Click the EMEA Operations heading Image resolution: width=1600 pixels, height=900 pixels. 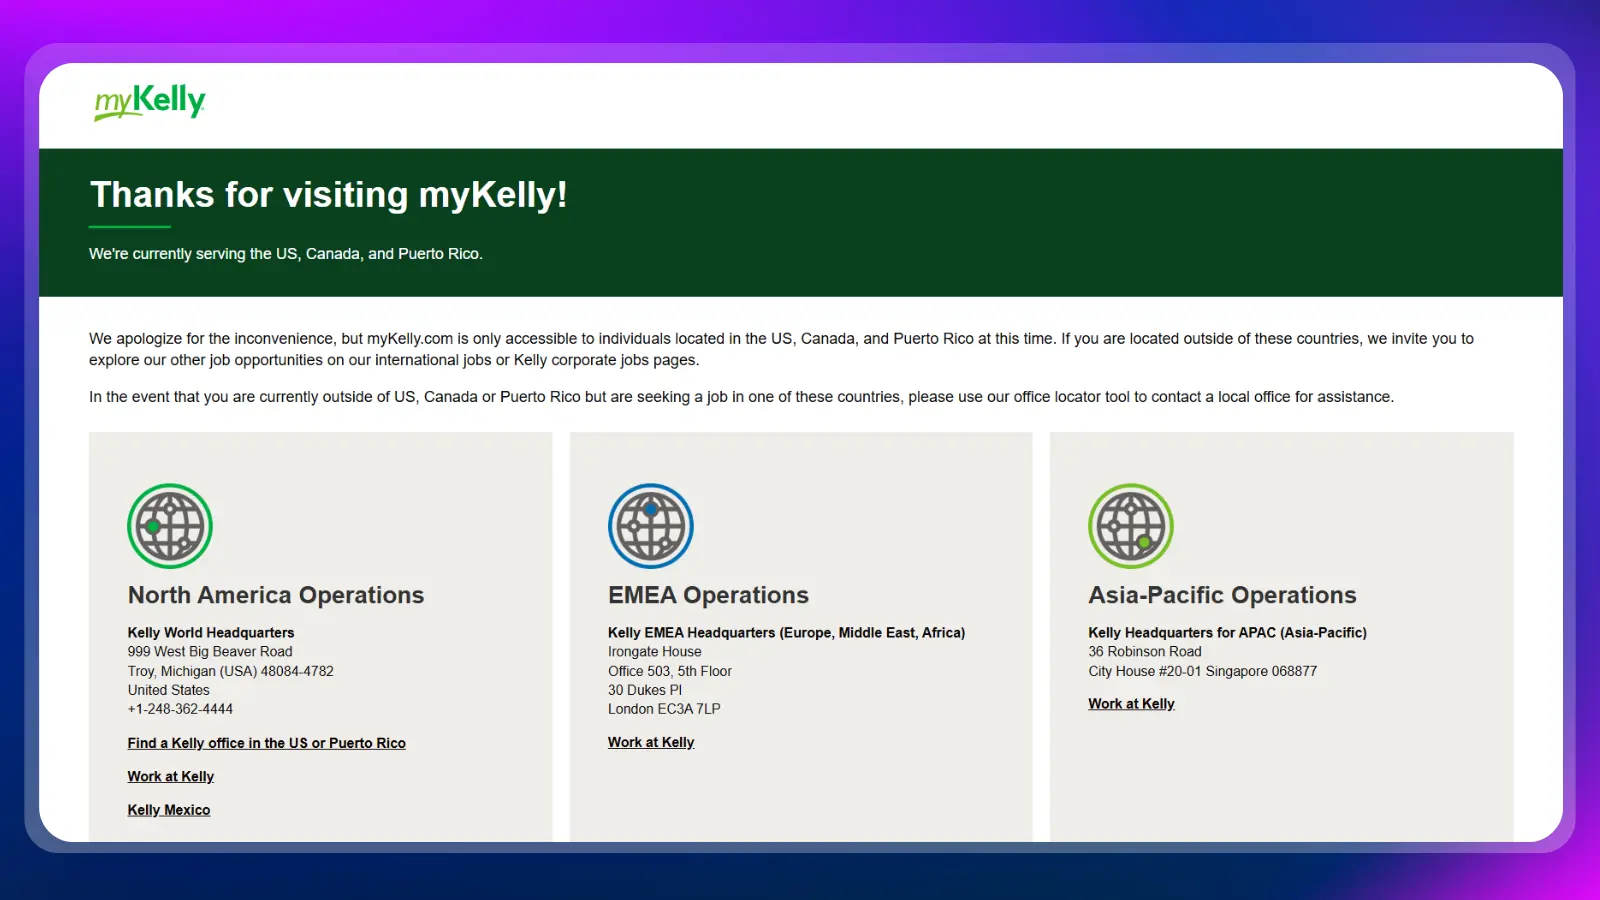point(708,595)
